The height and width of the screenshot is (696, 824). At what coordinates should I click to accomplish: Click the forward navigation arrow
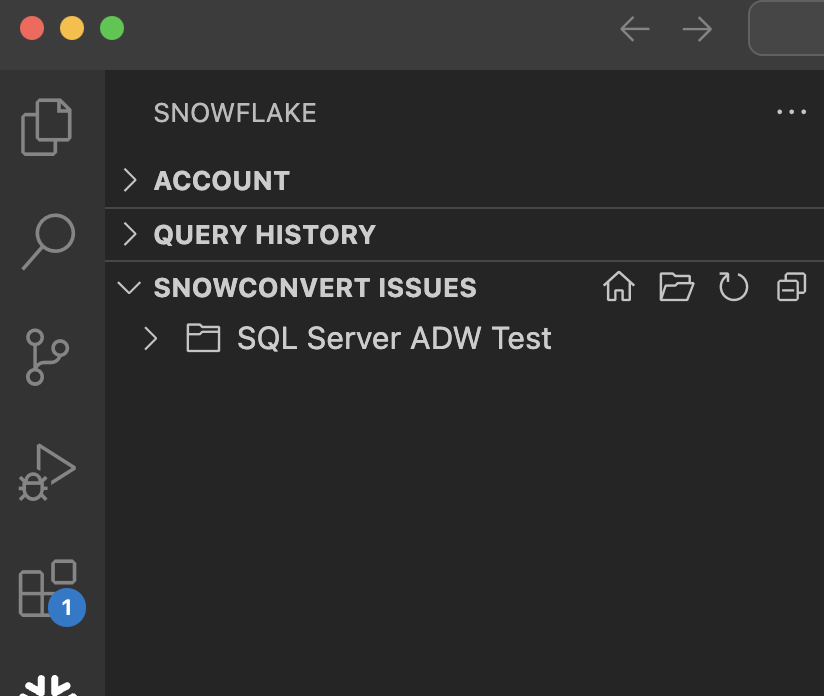(x=697, y=29)
